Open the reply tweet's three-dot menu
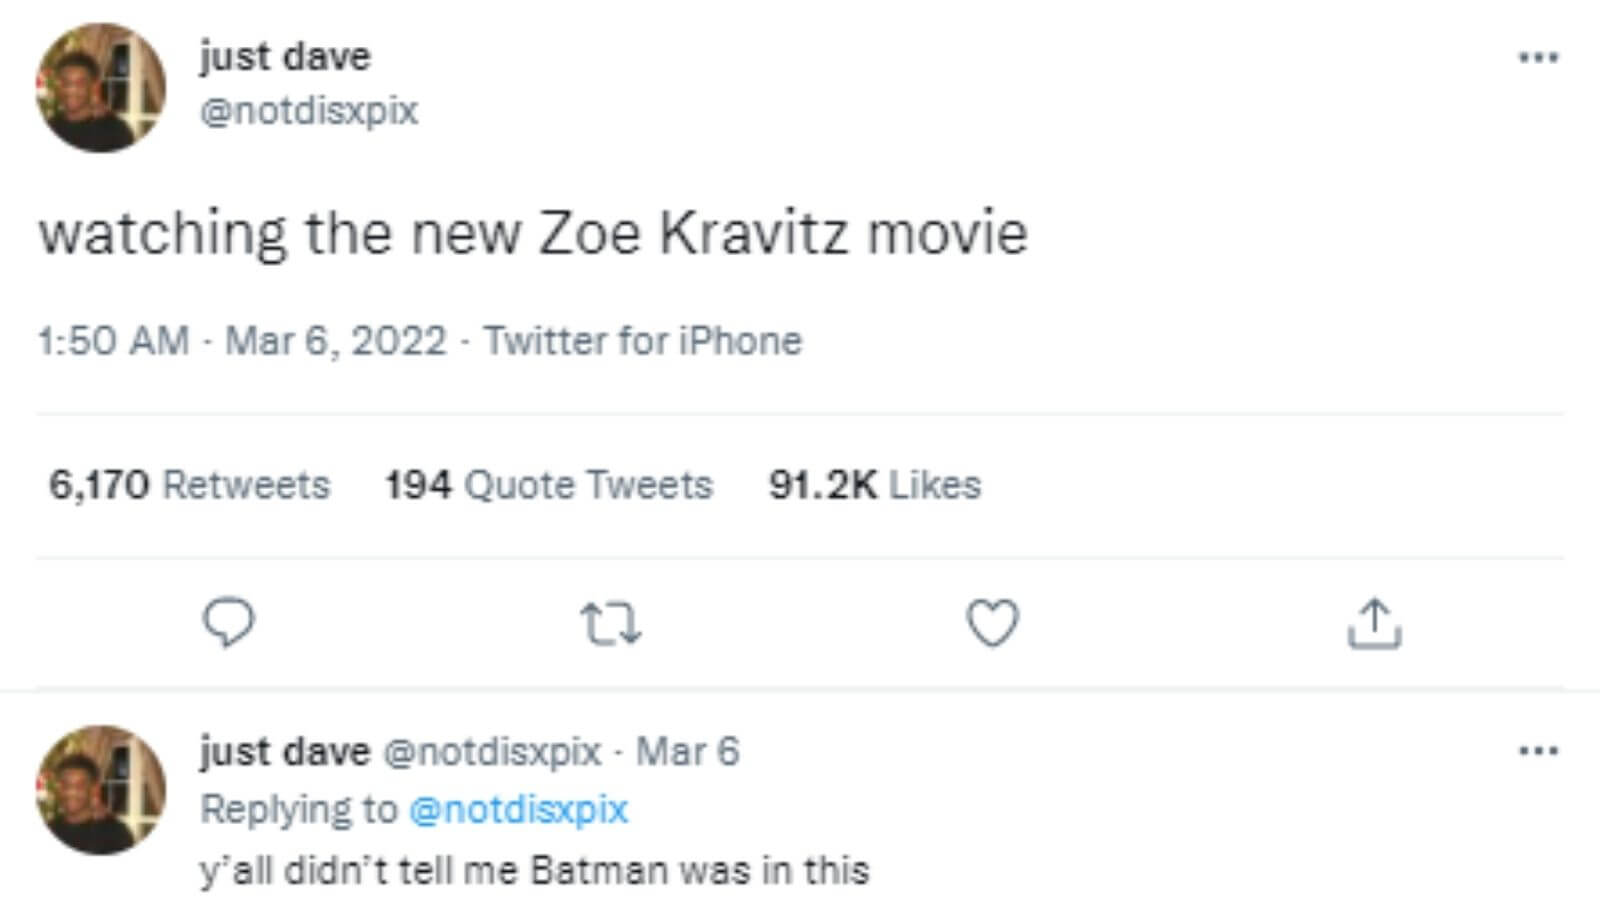The width and height of the screenshot is (1600, 900). 1537,750
